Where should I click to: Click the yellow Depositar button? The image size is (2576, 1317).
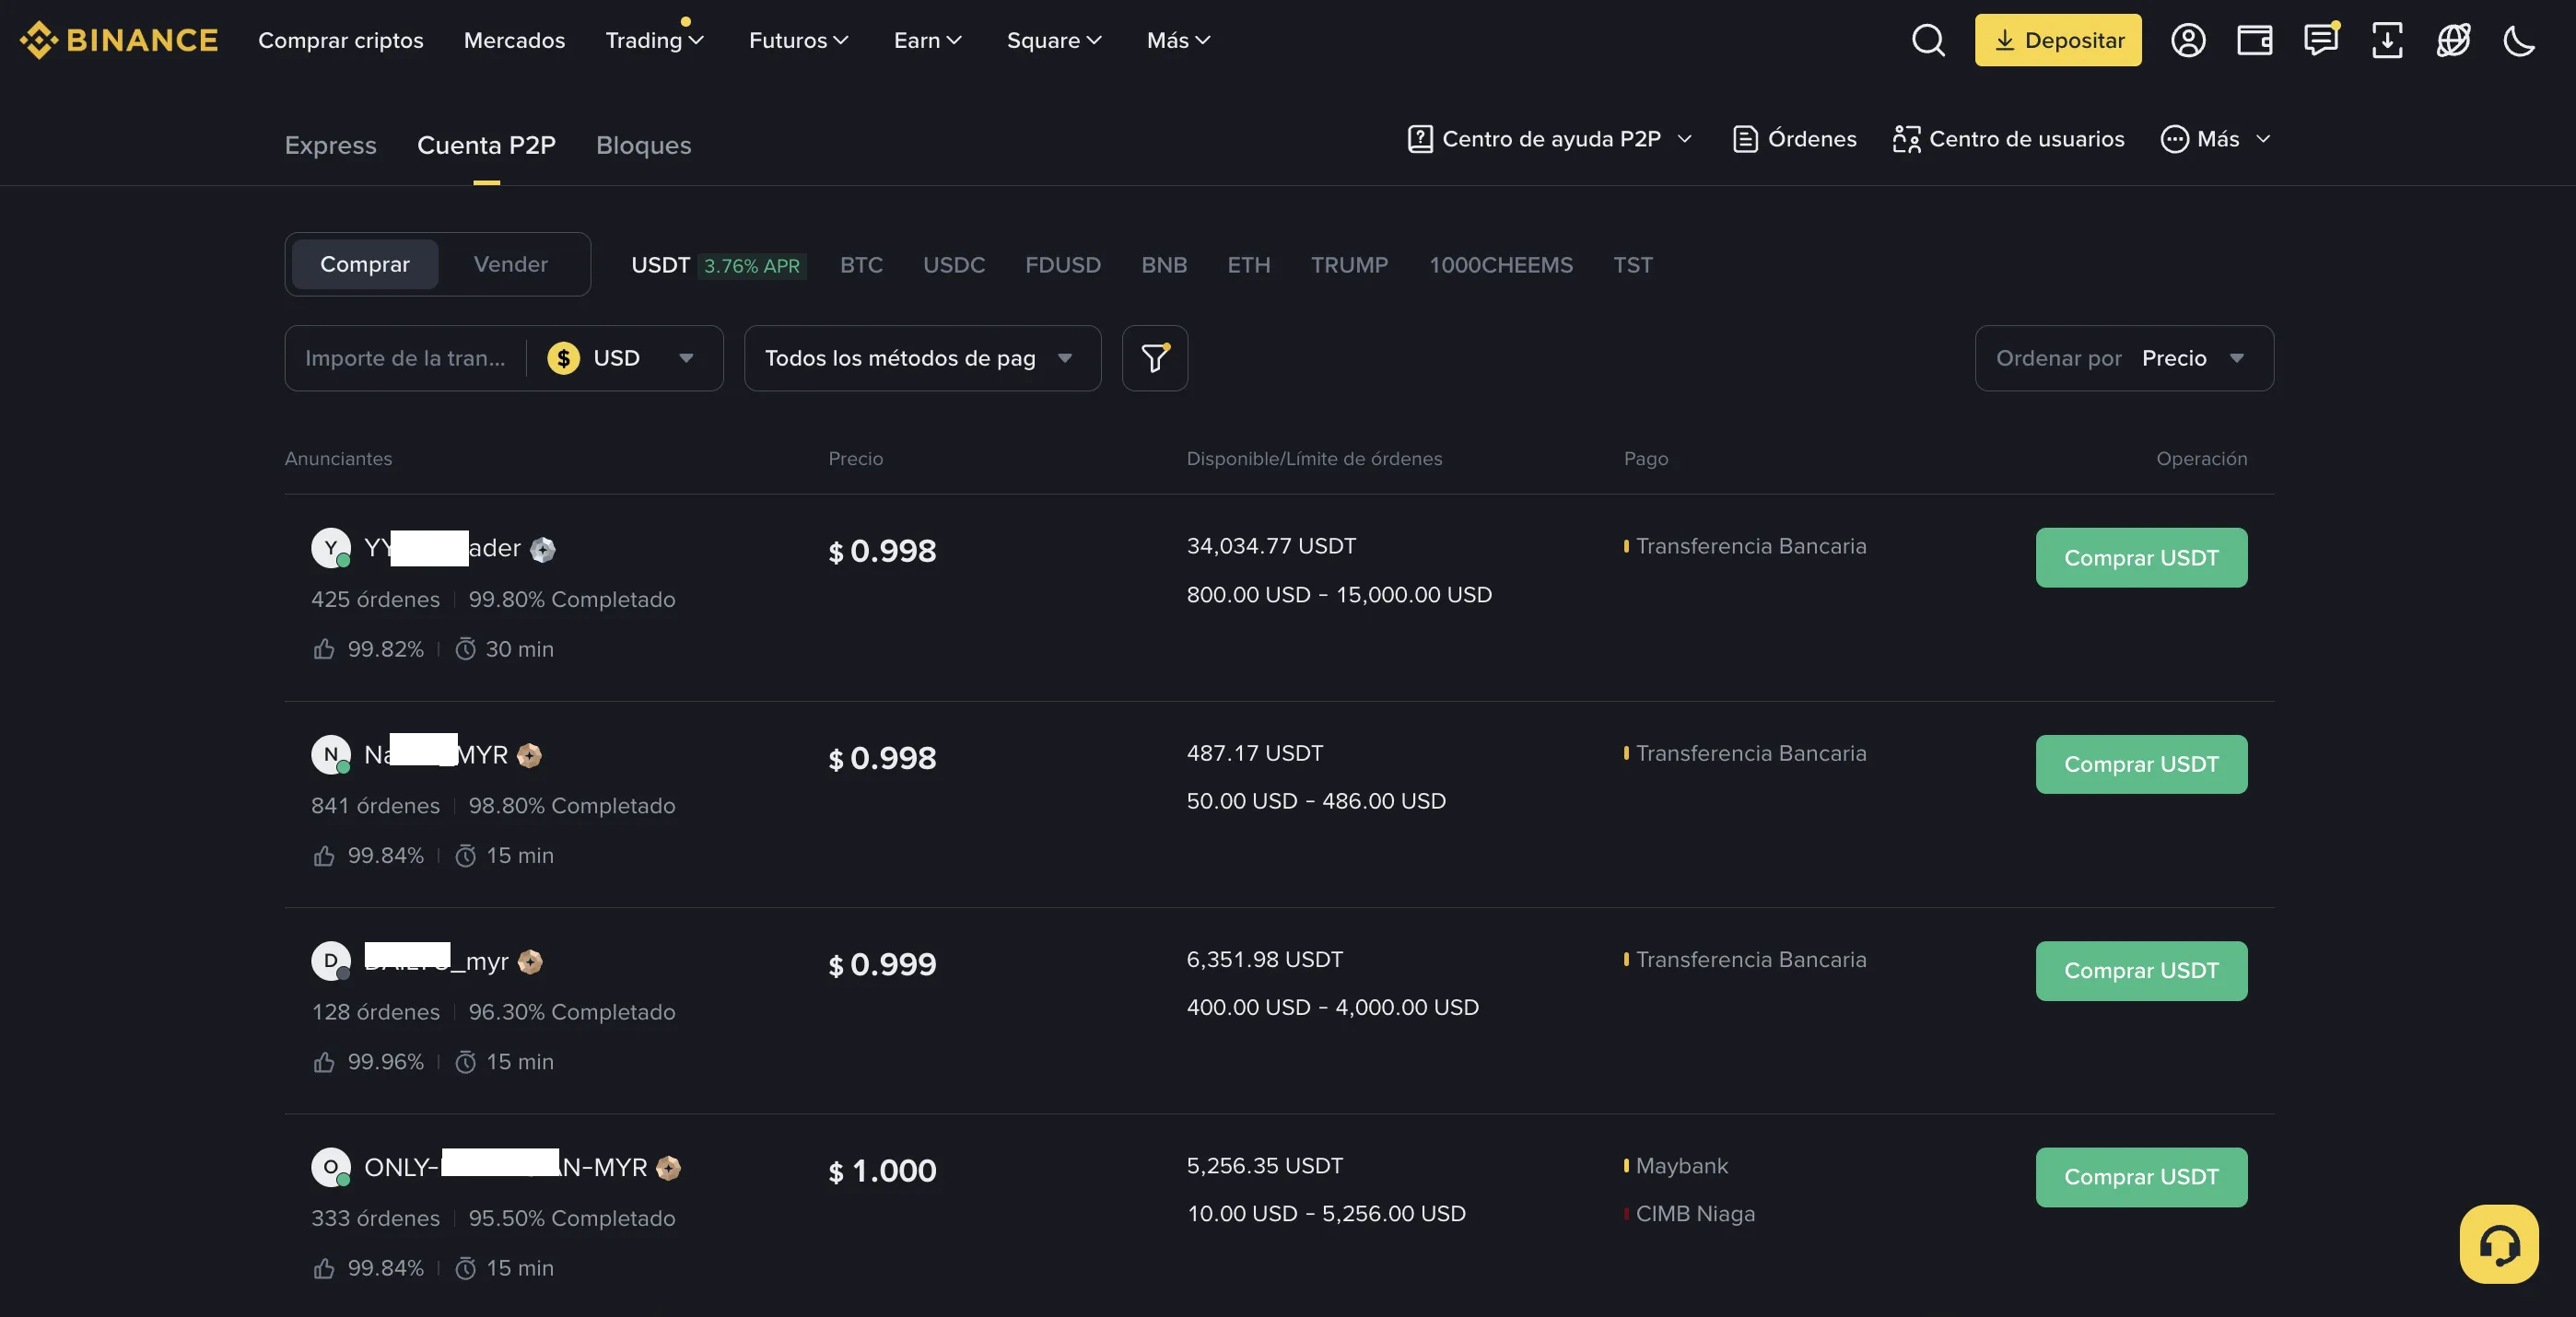(x=2057, y=40)
